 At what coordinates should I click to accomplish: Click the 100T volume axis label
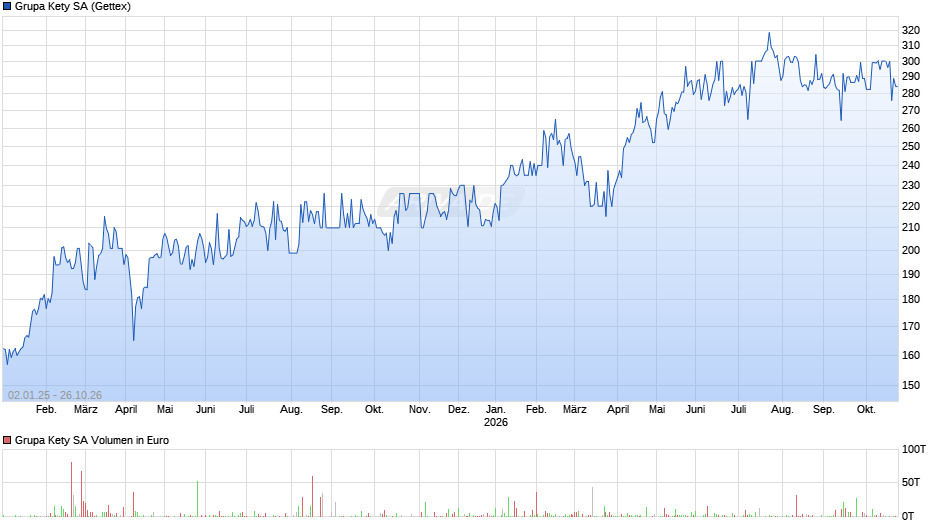[914, 450]
